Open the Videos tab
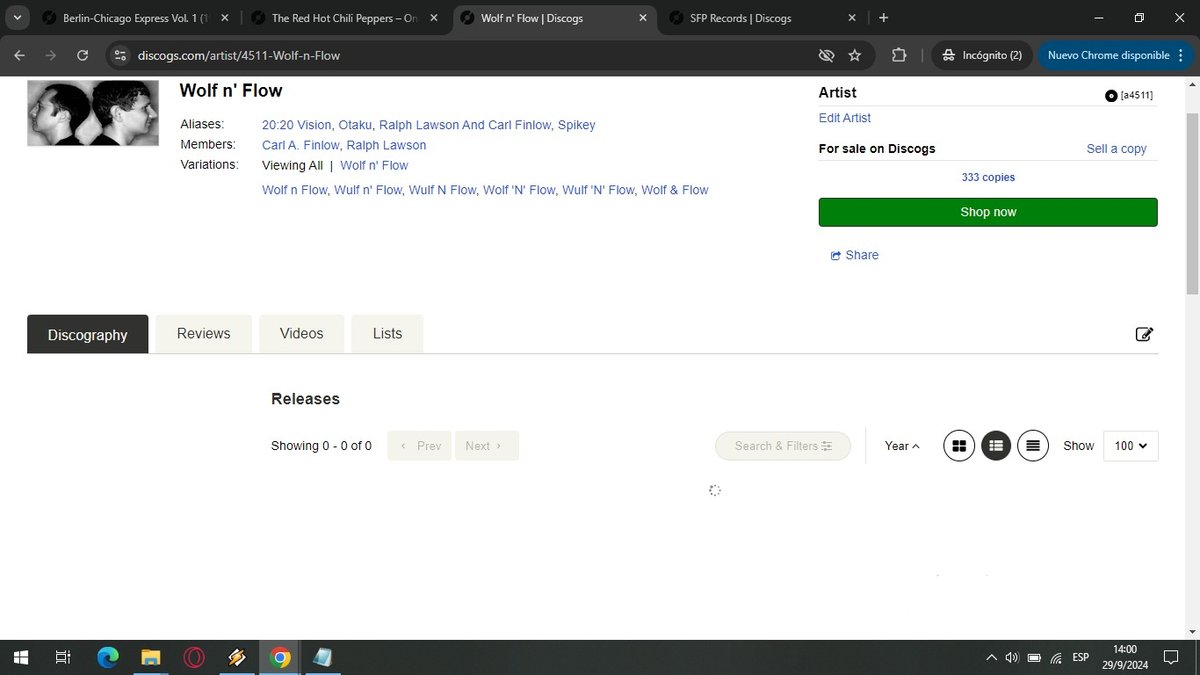Screen dimensions: 1200x675 [x=302, y=334]
